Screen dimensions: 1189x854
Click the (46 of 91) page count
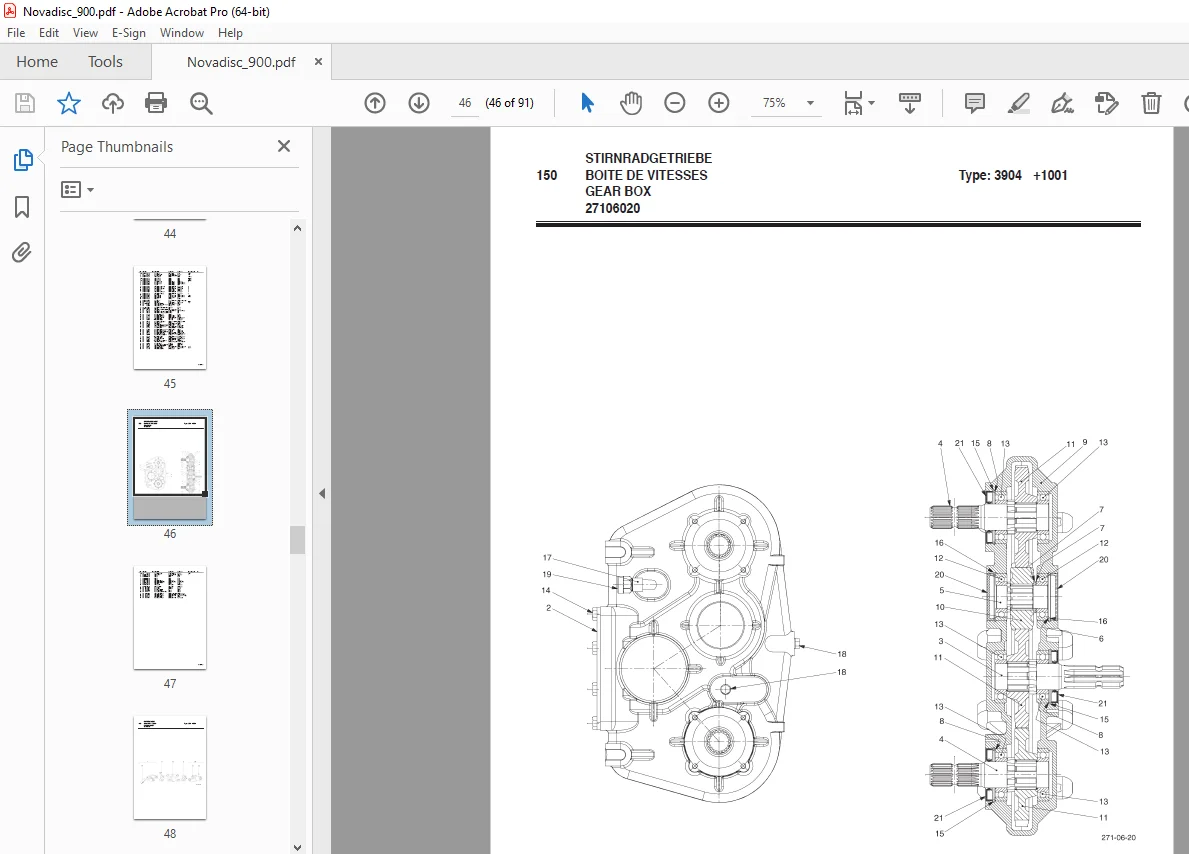[x=510, y=103]
